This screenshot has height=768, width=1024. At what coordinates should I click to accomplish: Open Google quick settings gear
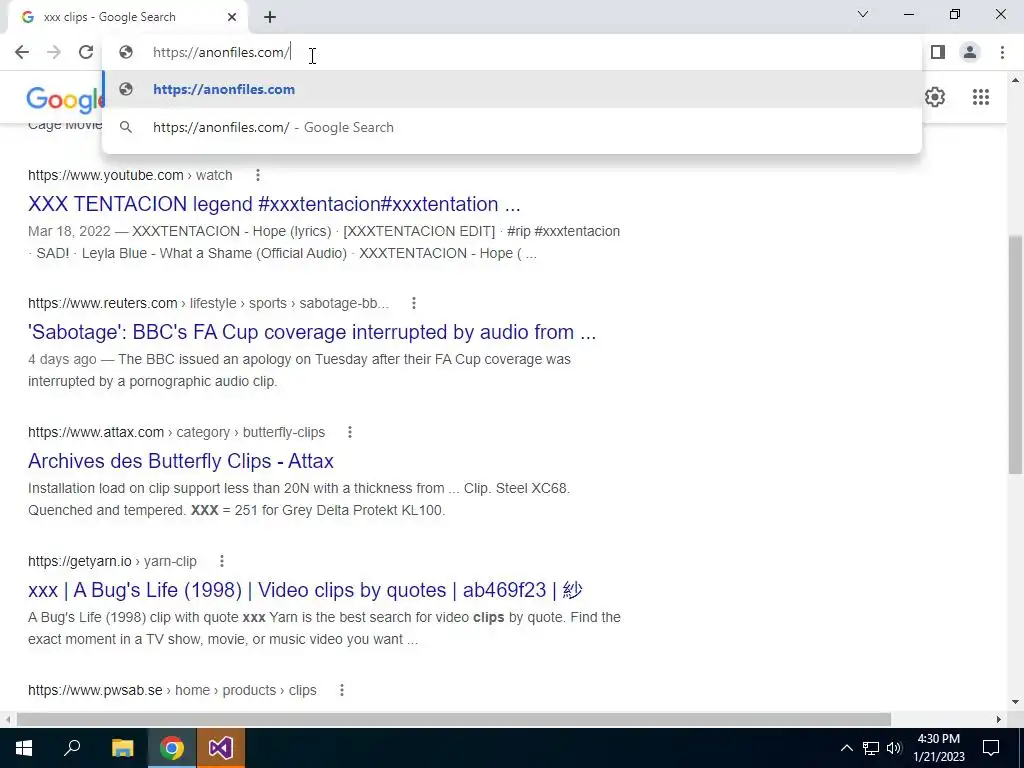[935, 97]
